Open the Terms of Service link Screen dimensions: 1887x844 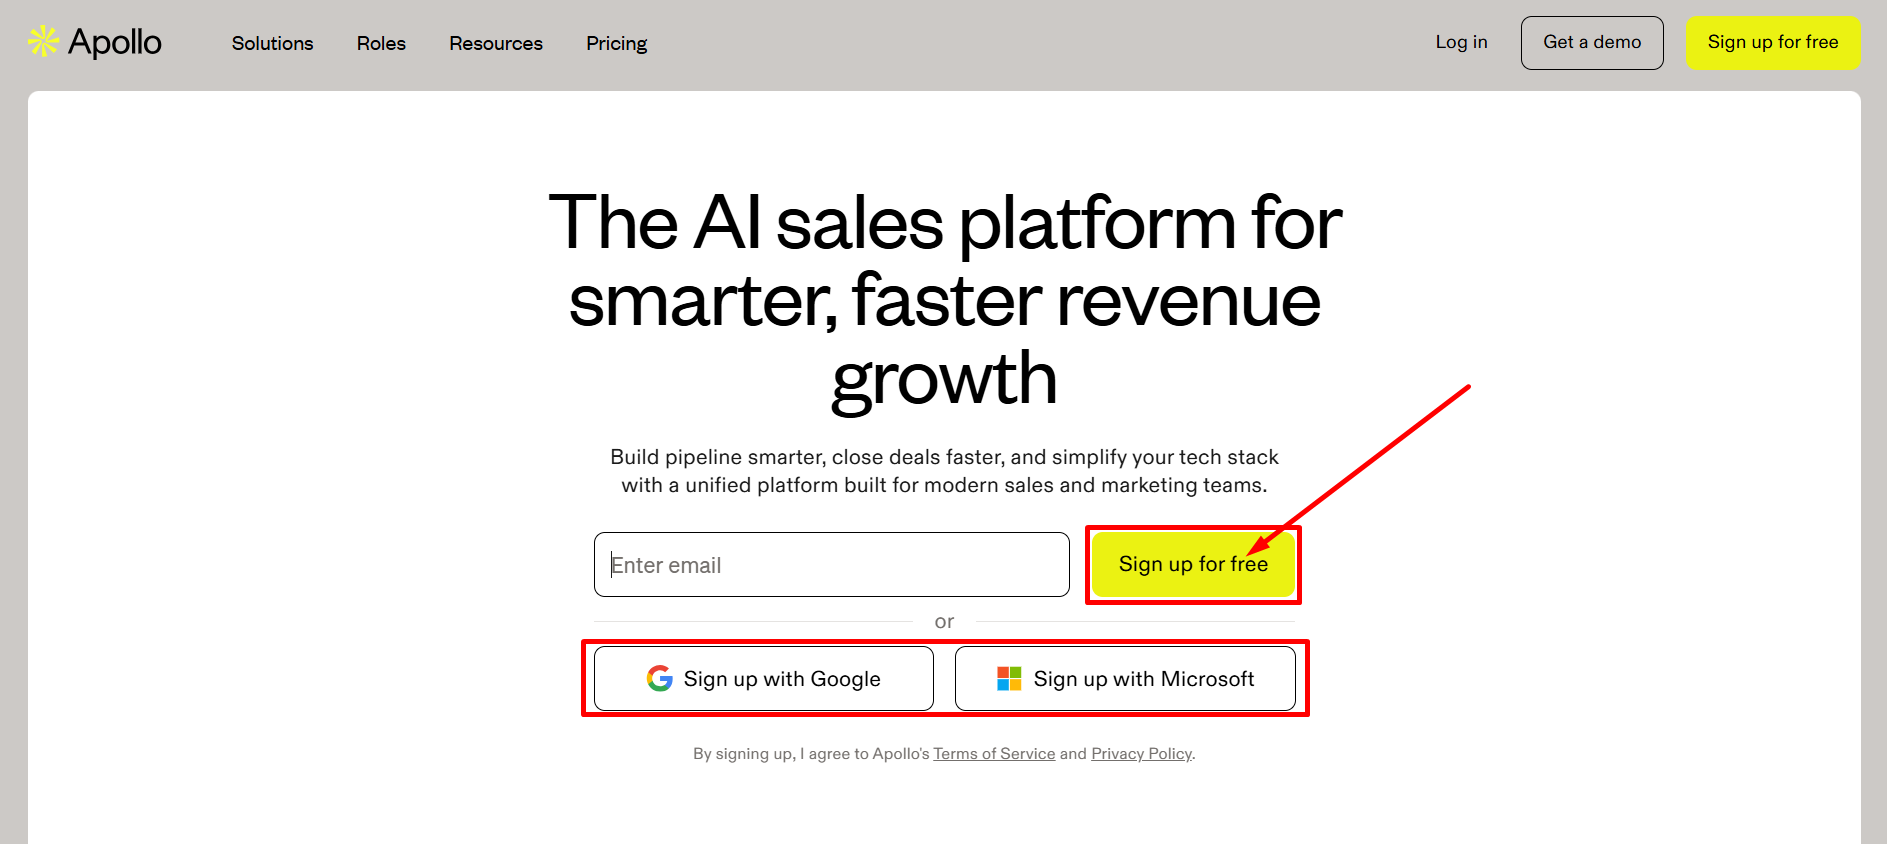[994, 754]
